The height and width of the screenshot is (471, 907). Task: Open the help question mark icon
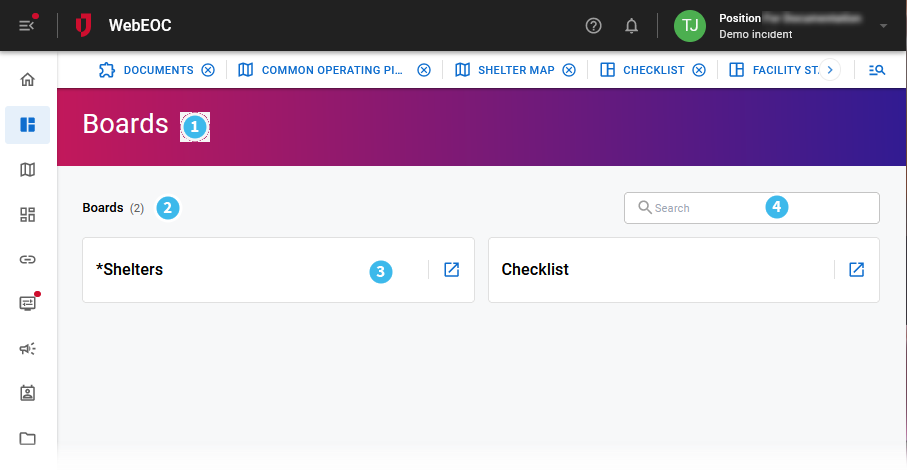coord(593,26)
